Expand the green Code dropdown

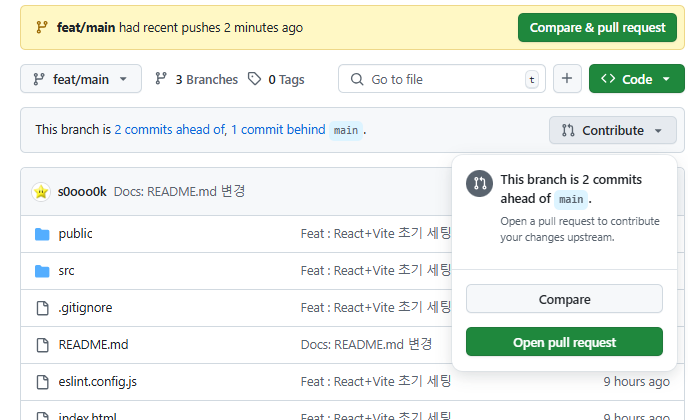[637, 79]
